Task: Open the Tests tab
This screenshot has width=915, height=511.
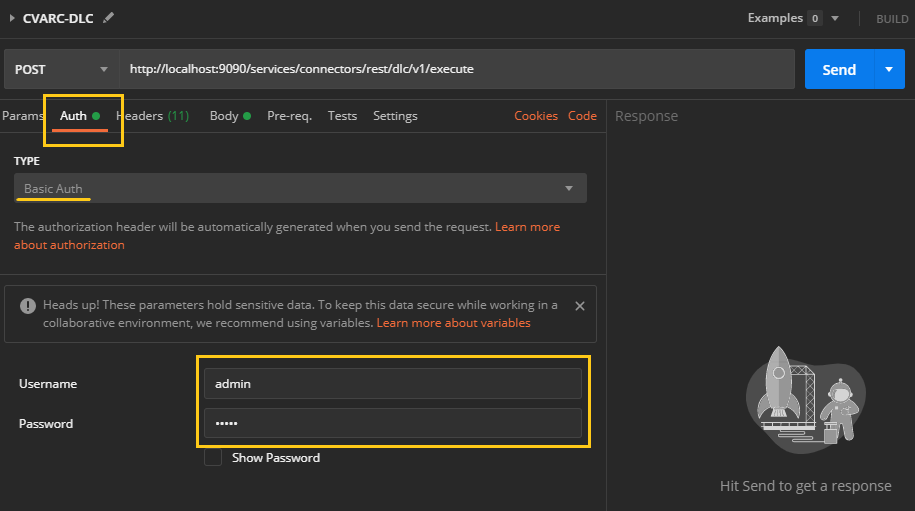Action: click(x=342, y=116)
